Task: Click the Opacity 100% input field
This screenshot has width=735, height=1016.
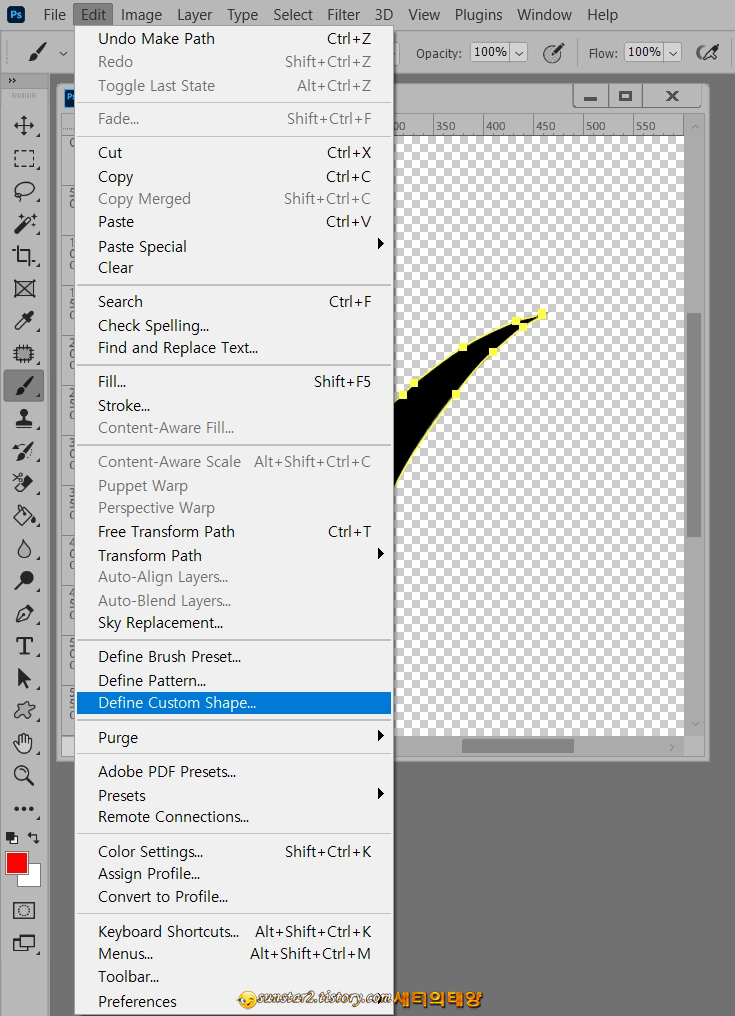Action: 490,52
